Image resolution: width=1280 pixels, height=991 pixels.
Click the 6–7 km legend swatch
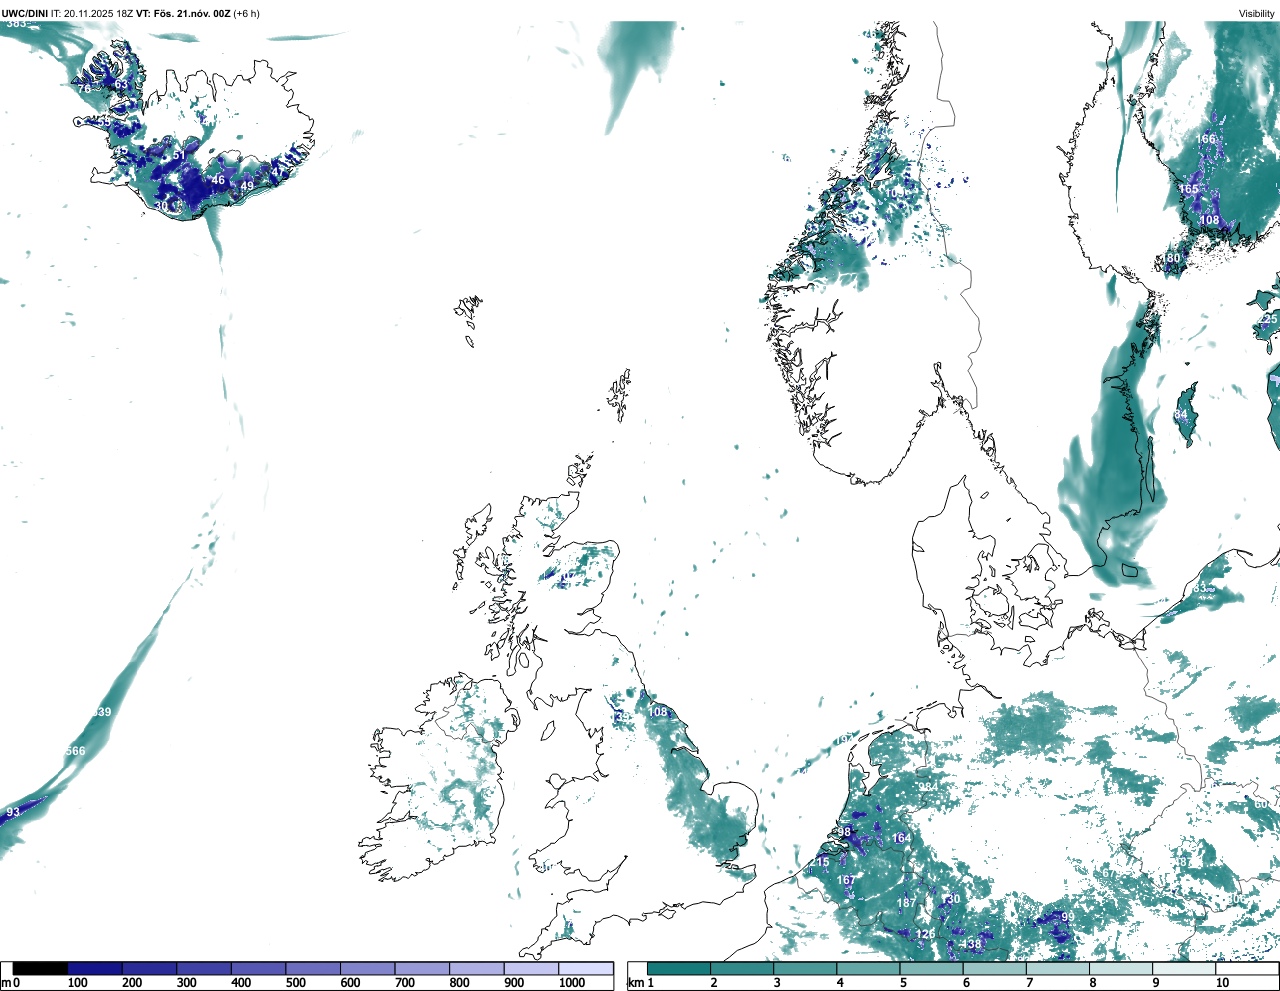[994, 969]
